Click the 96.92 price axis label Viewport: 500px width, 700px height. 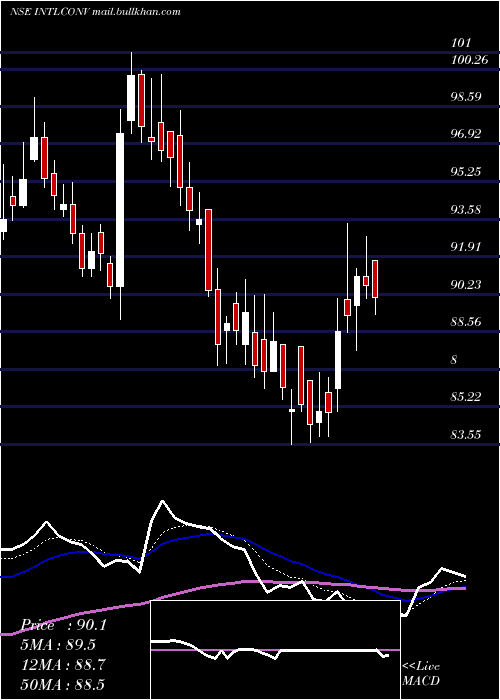pos(466,133)
